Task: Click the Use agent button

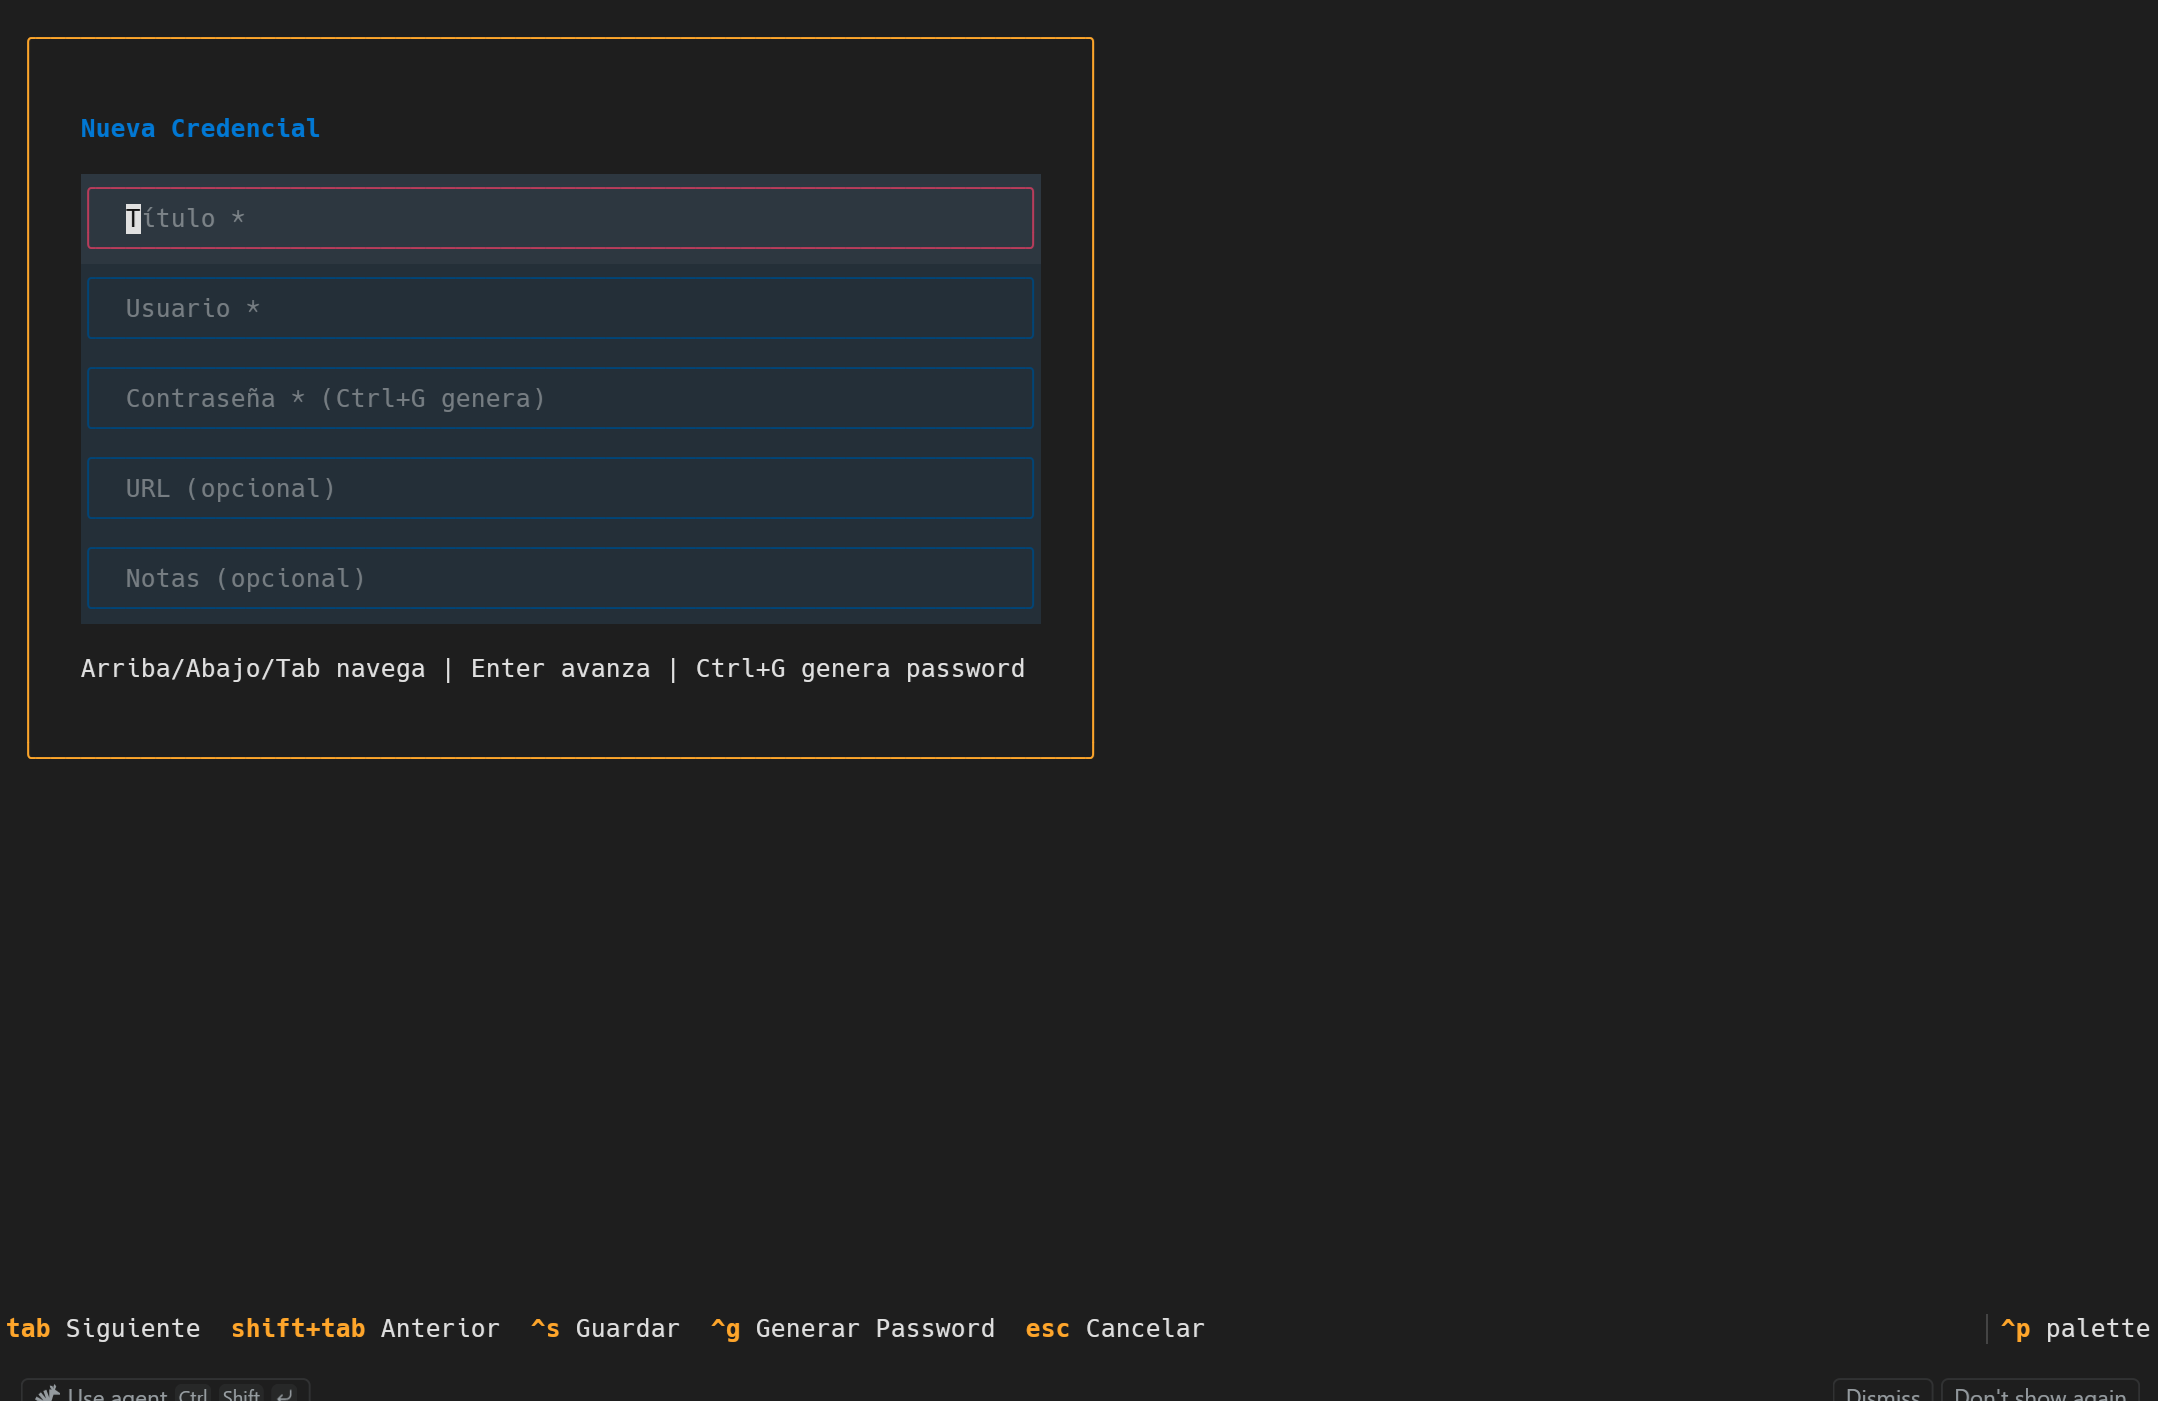Action: (166, 1392)
